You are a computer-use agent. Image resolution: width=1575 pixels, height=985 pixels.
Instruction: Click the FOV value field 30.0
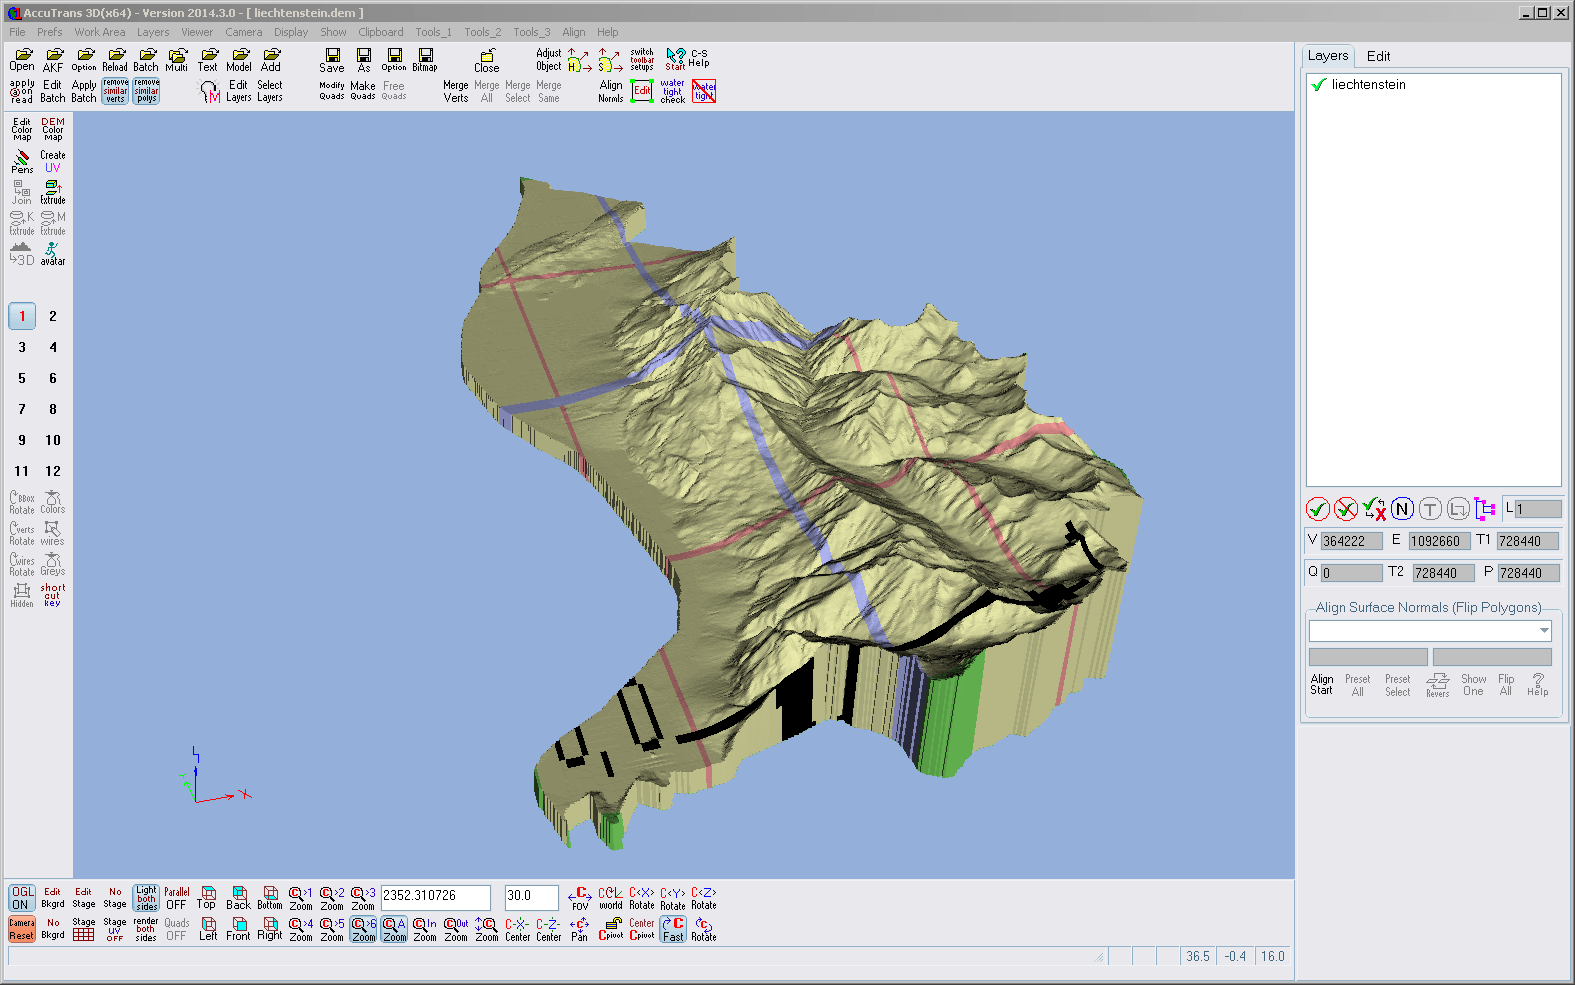531,896
